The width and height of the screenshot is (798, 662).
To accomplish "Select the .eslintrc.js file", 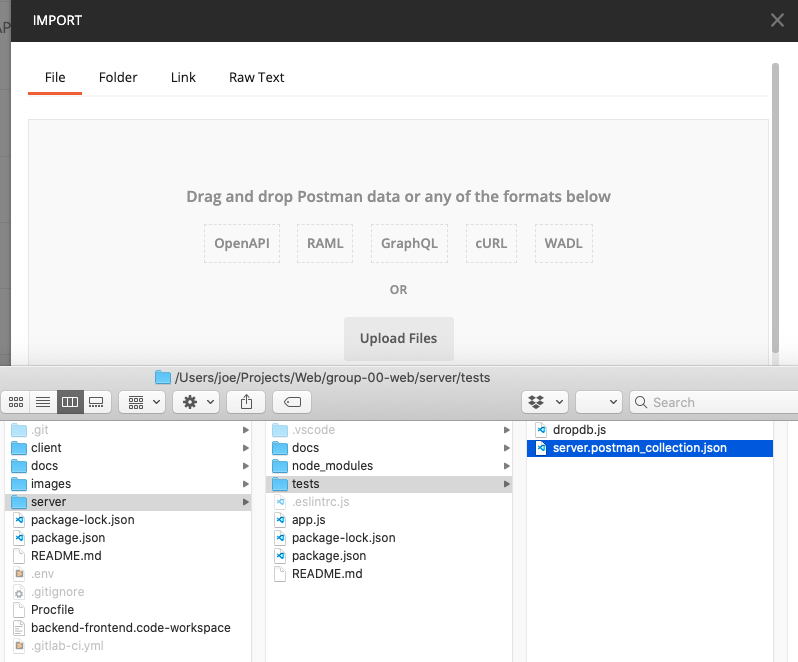I will (389, 502).
